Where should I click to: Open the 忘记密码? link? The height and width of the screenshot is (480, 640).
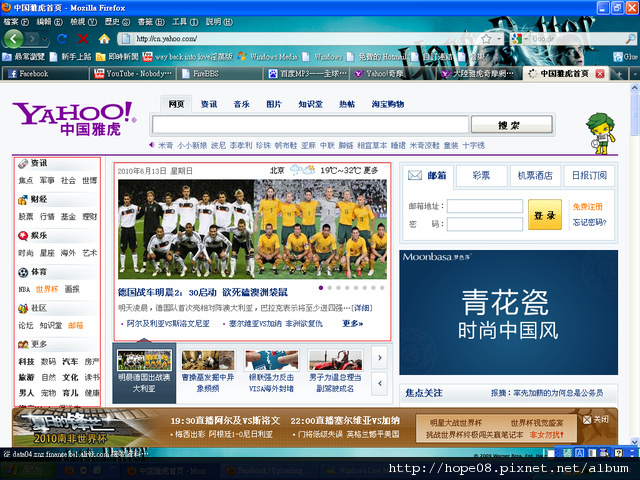[x=589, y=222]
